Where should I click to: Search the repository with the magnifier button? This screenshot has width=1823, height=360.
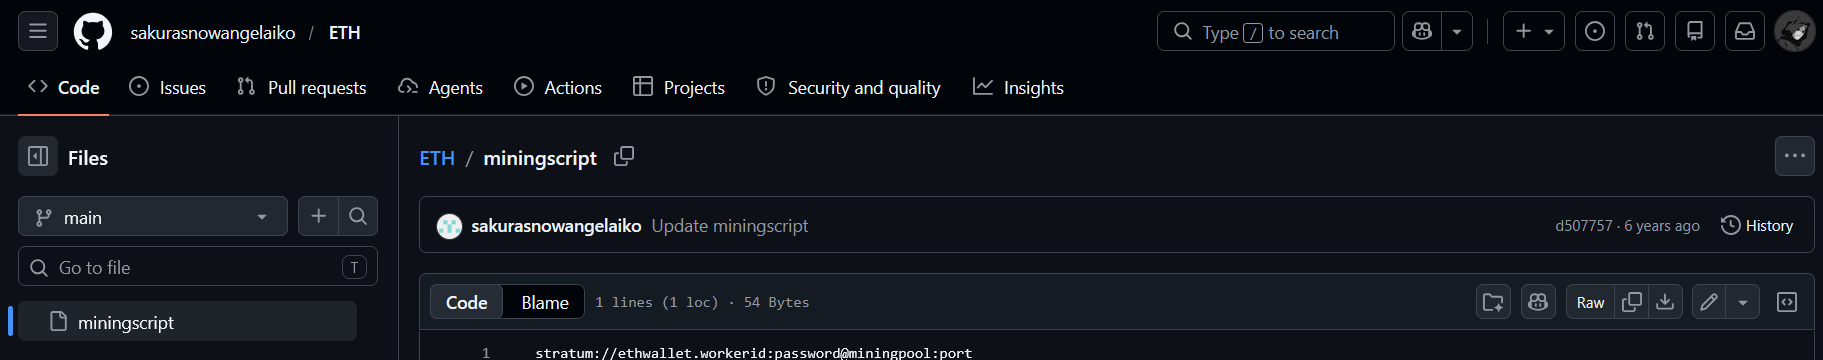357,216
